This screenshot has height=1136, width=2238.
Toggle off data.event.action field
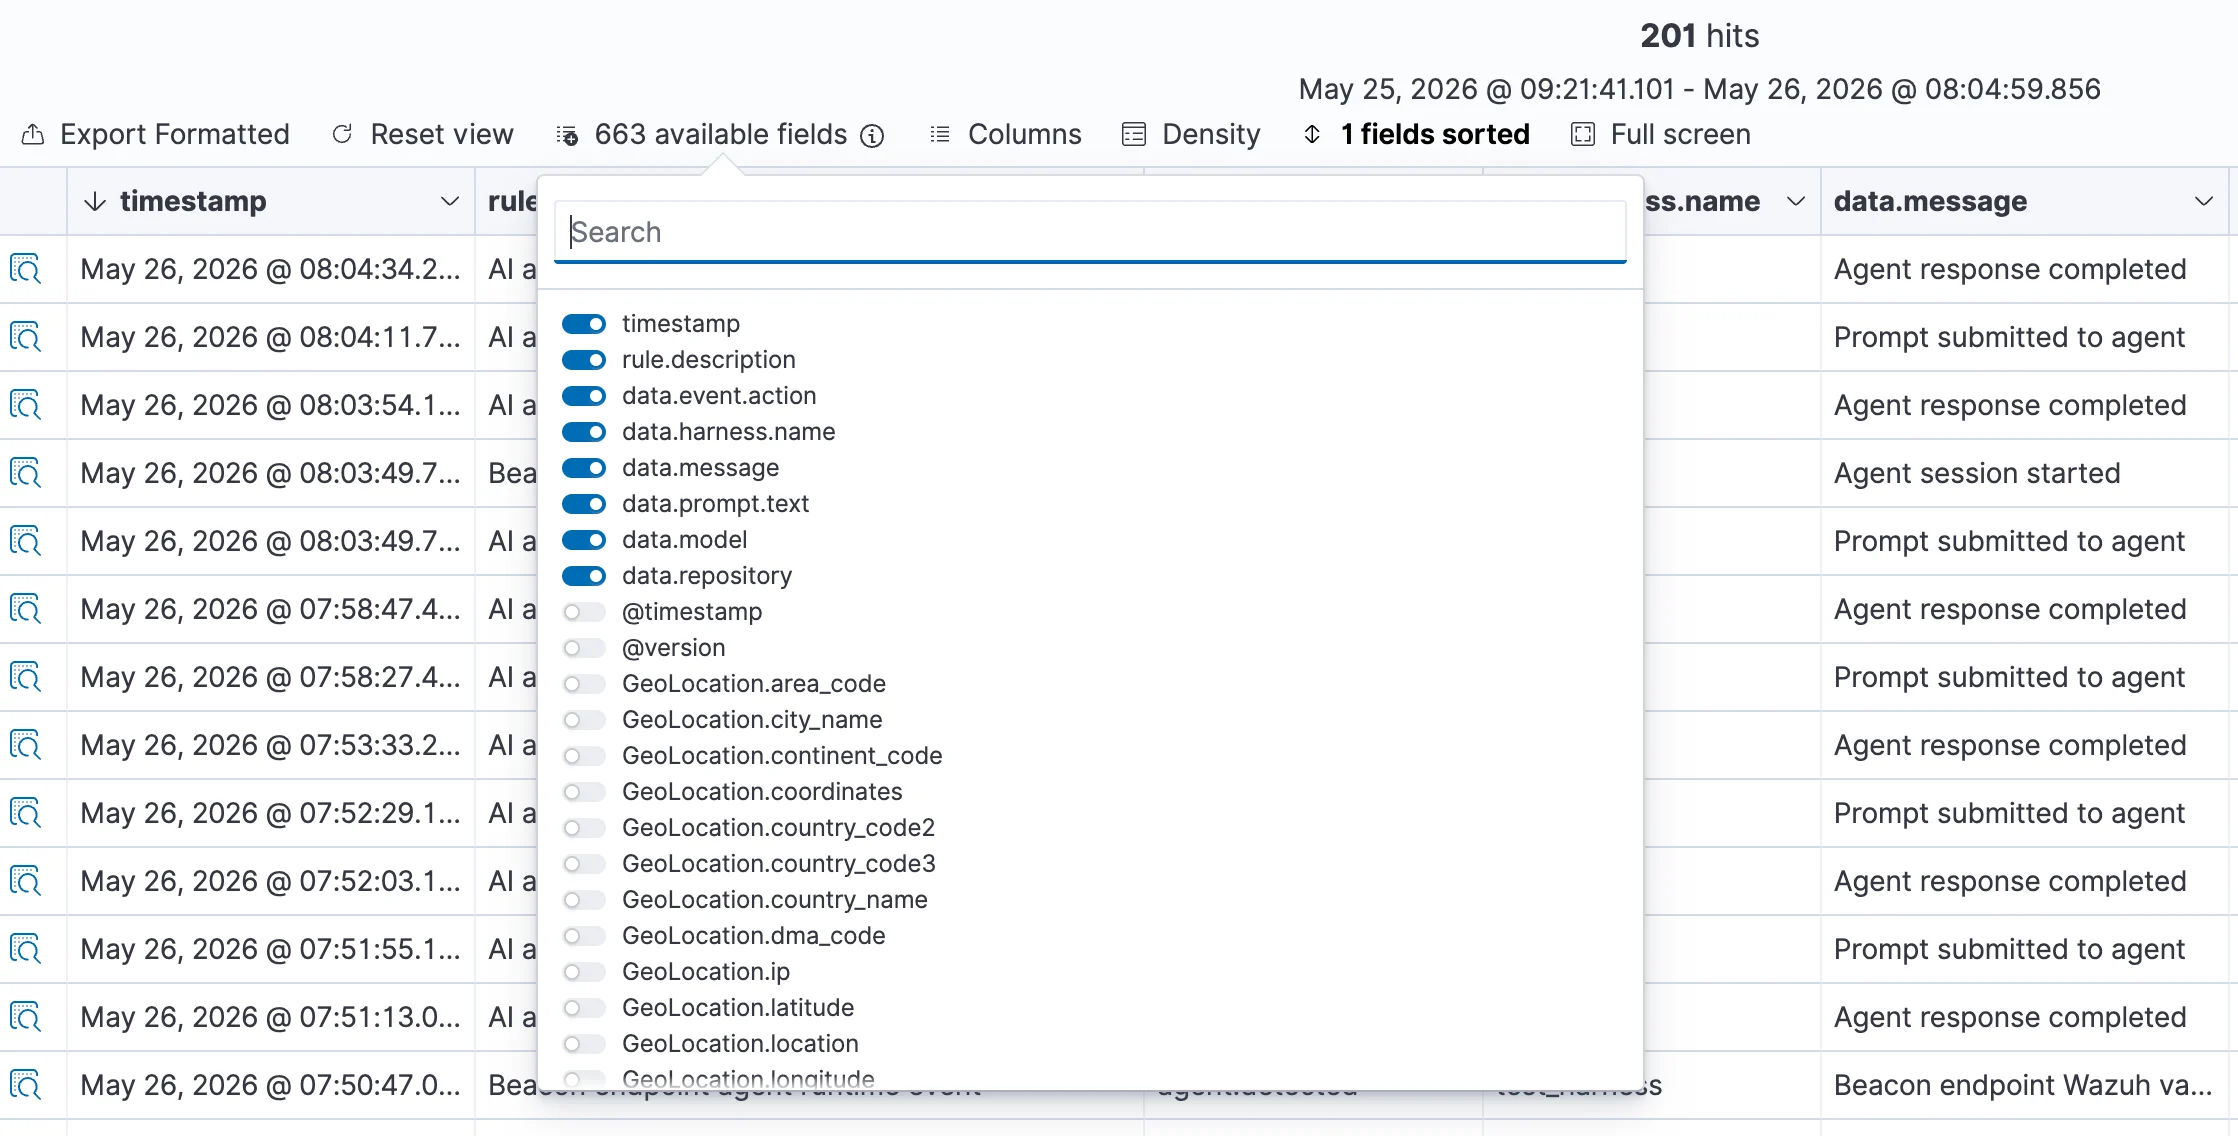tap(584, 396)
